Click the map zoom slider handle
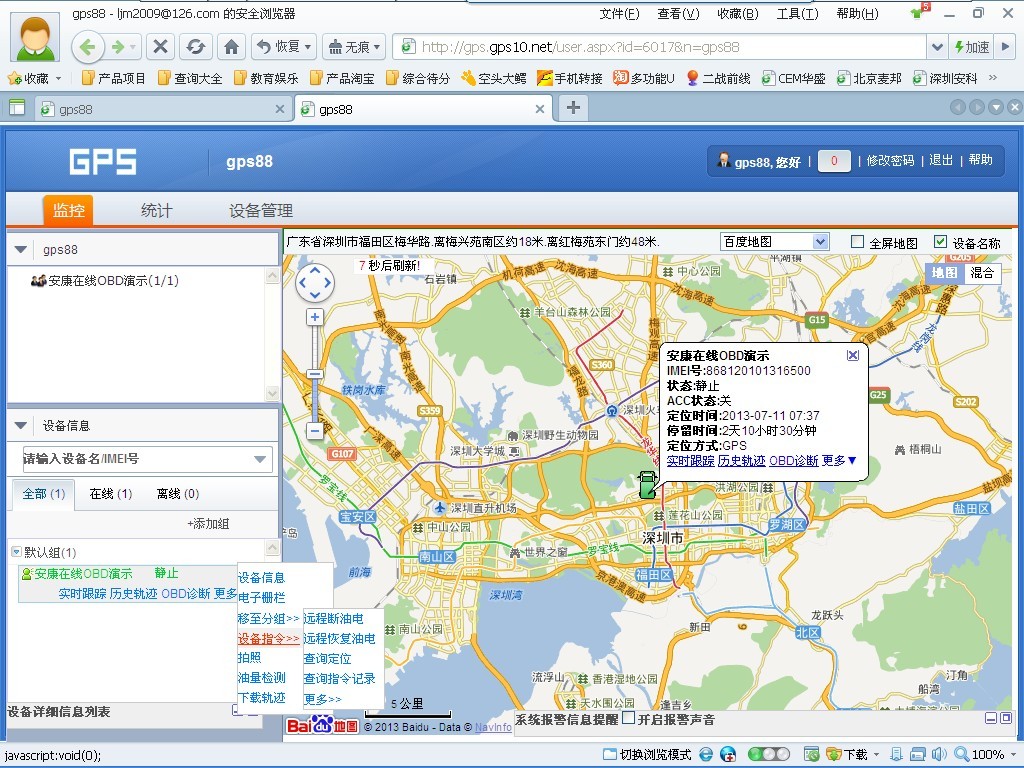Image resolution: width=1024 pixels, height=768 pixels. (x=315, y=374)
